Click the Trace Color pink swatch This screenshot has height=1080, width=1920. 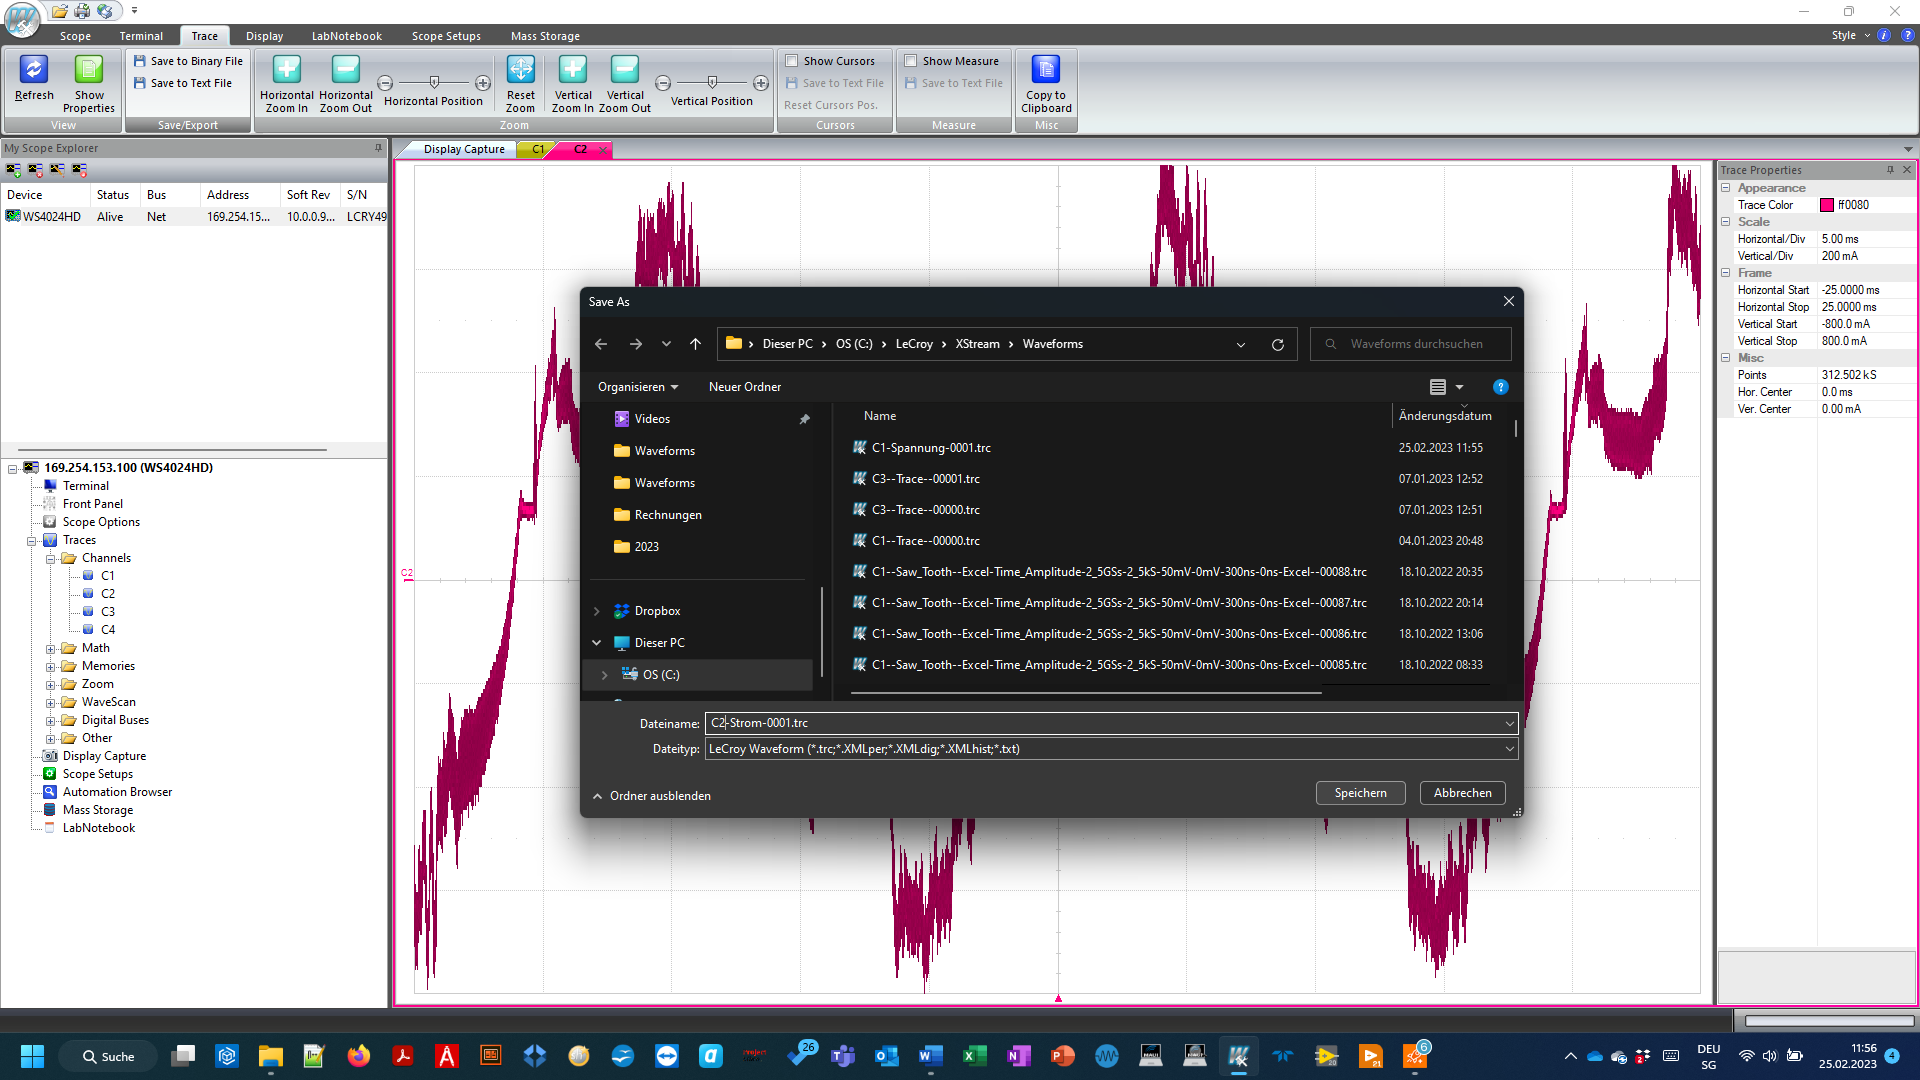(x=1827, y=205)
